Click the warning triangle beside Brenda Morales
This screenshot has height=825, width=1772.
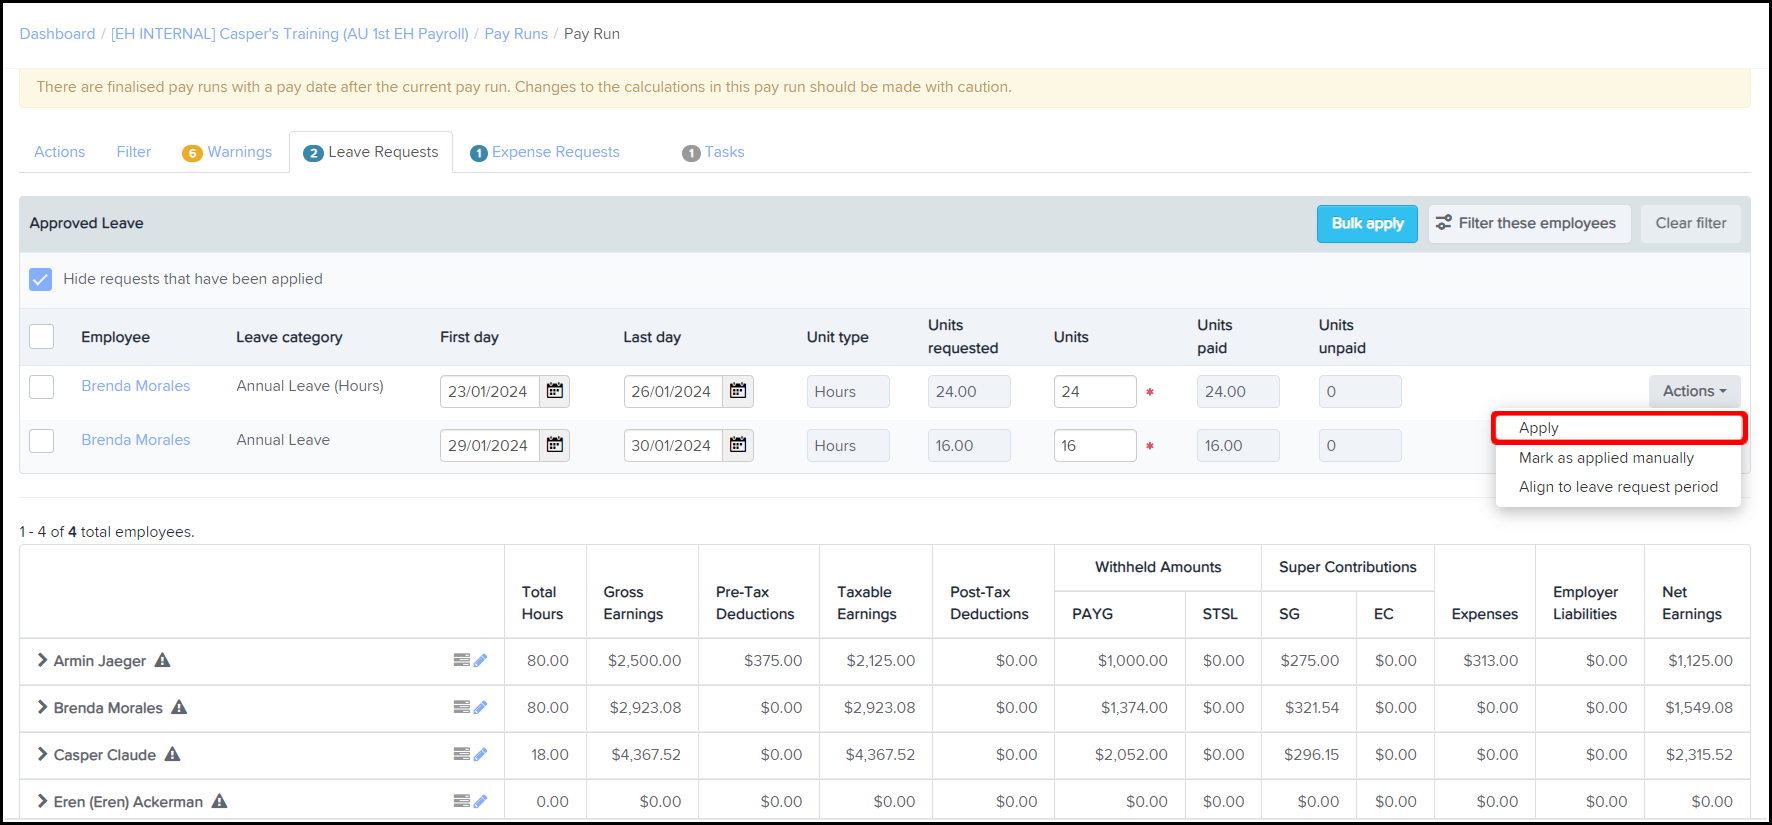179,707
